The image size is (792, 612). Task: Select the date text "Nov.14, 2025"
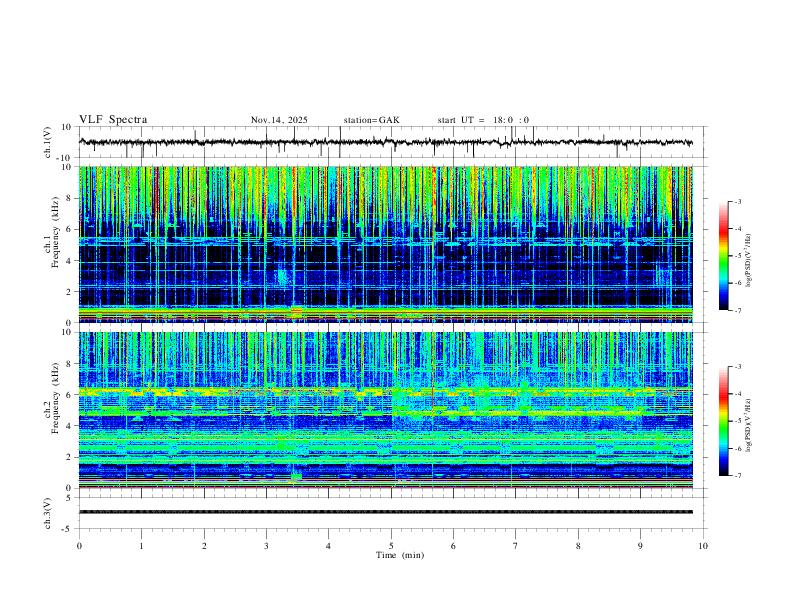tap(279, 120)
